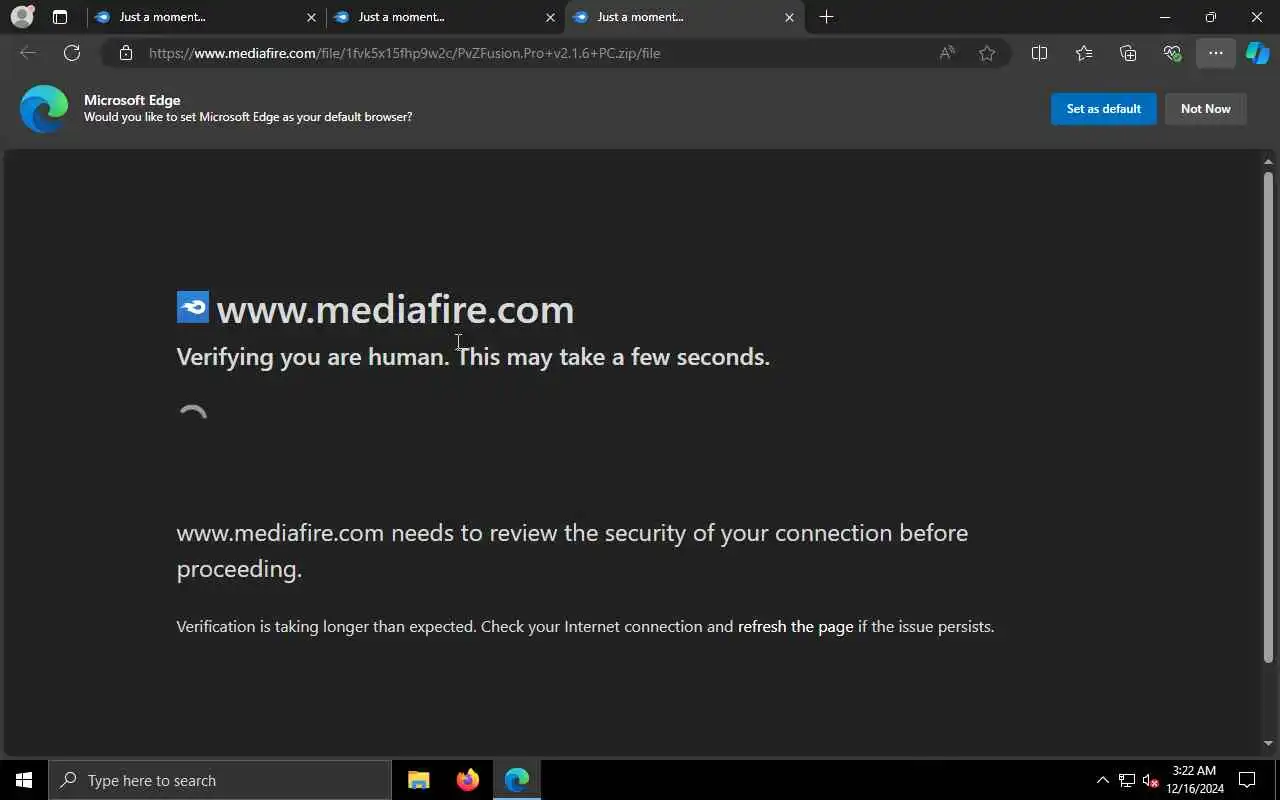Open a new tab with plus button
This screenshot has width=1280, height=800.
[826, 17]
